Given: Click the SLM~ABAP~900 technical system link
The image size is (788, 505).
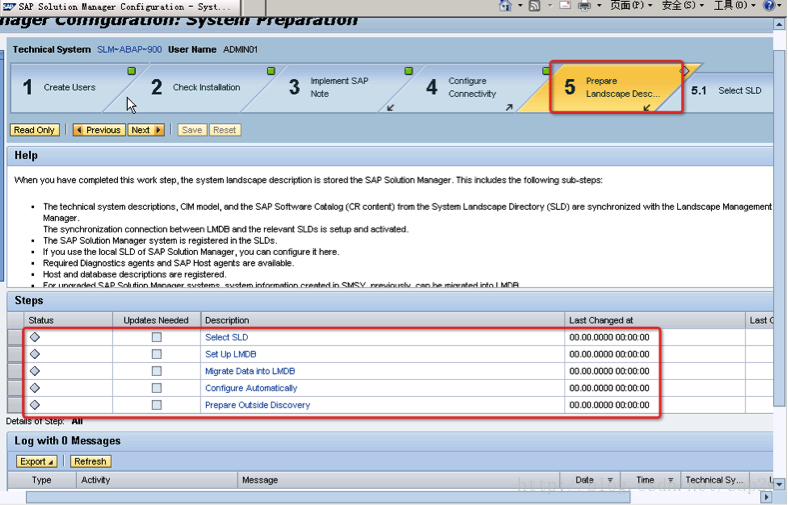Looking at the screenshot, I should coord(129,49).
